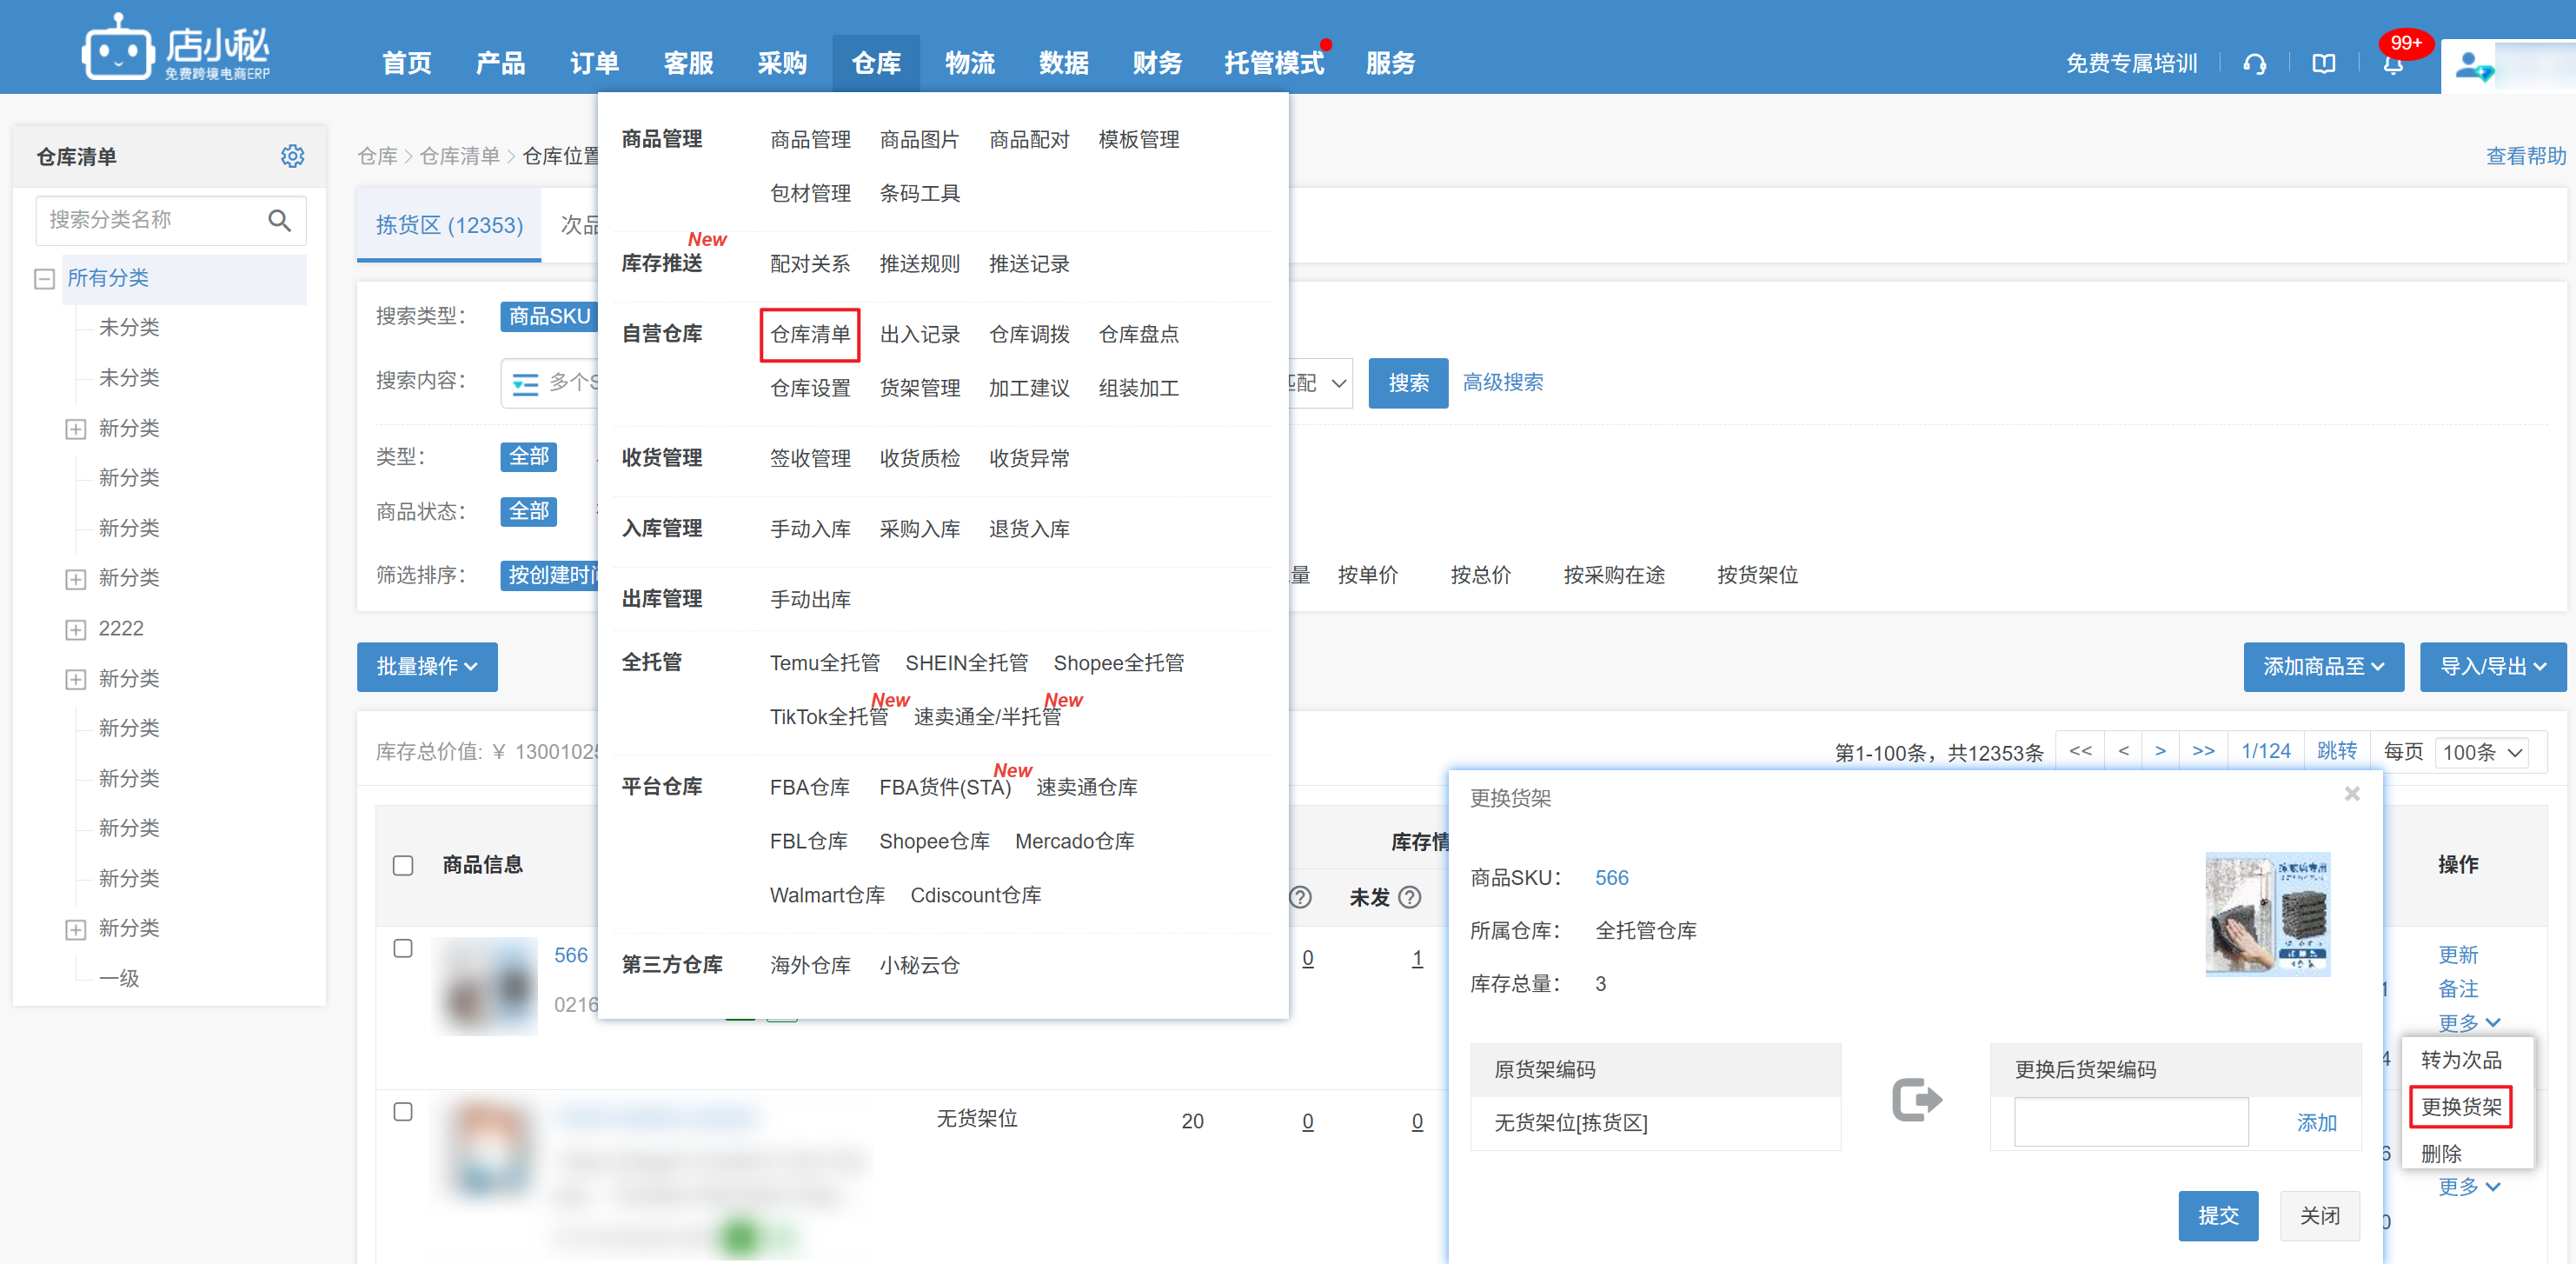
Task: Check the checkbox for product 566 row
Action: pyautogui.click(x=403, y=948)
